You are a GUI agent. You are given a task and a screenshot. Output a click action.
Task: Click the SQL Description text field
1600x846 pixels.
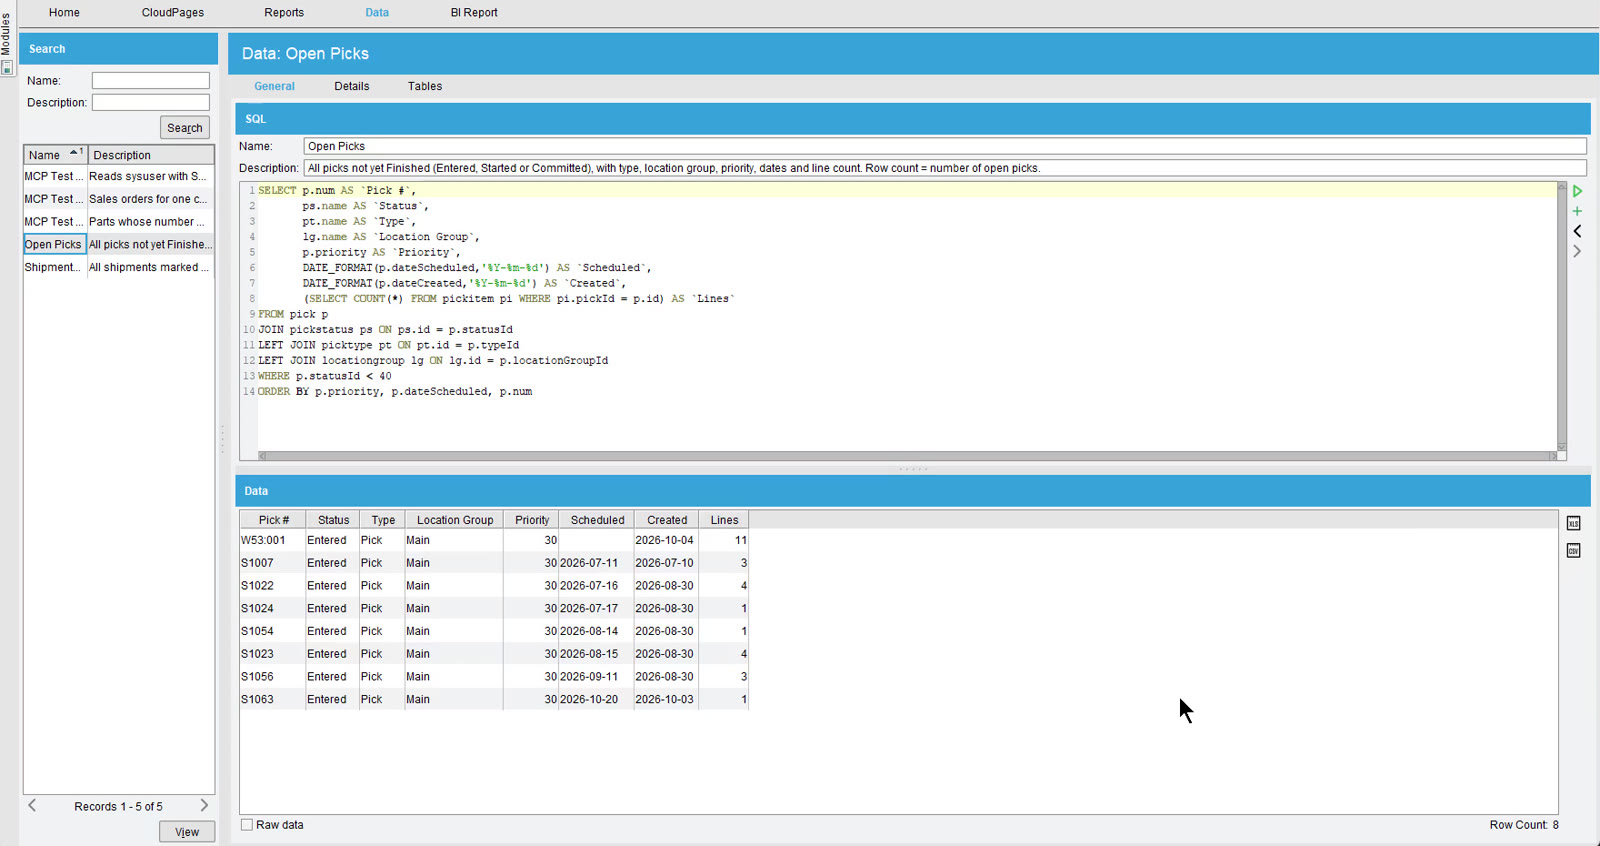coord(945,168)
